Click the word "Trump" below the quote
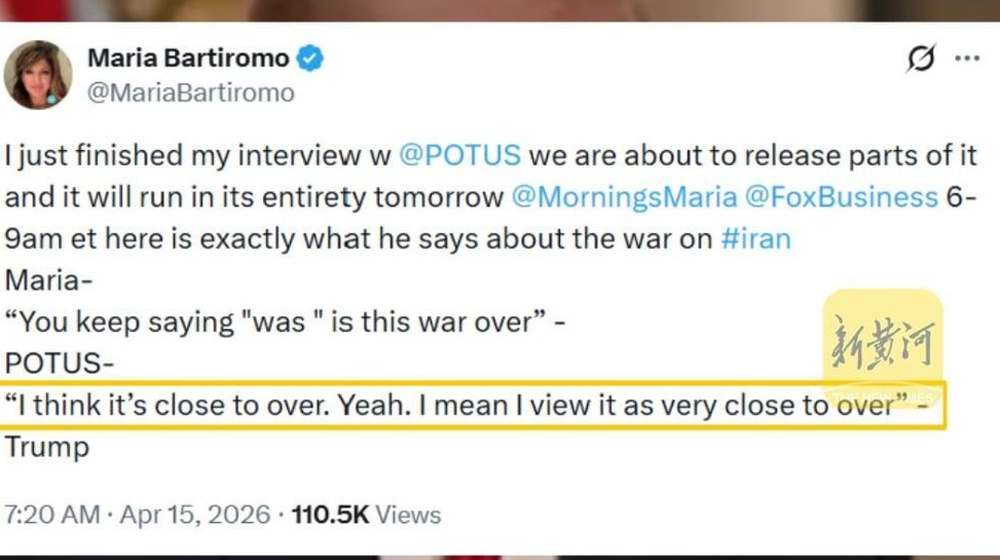Viewport: 1000px width, 560px height. click(47, 447)
